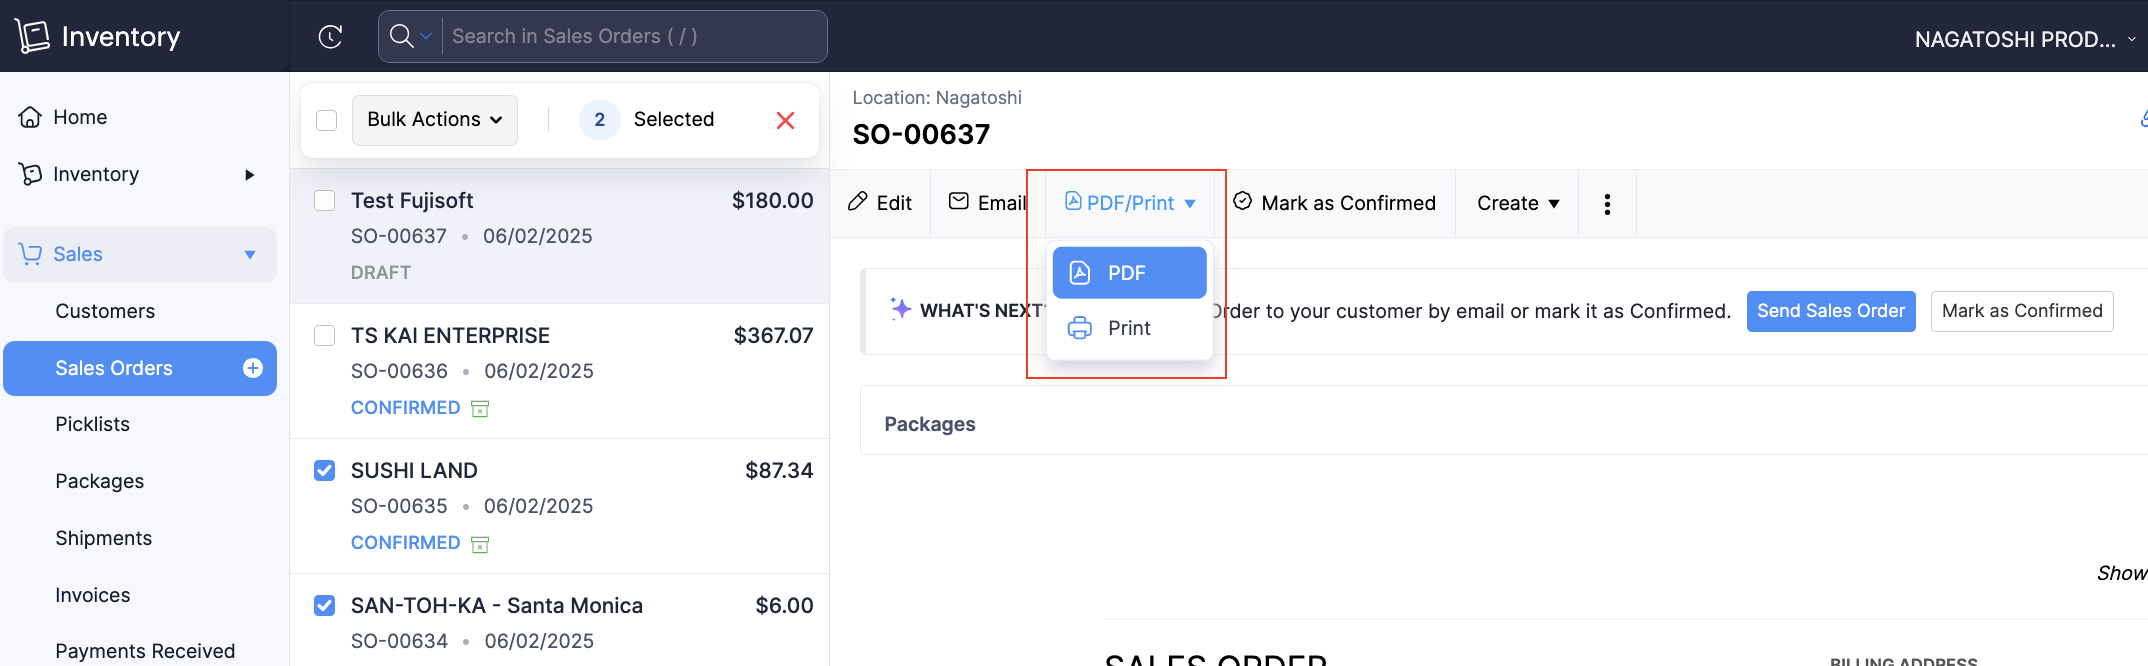Uncheck the SAN-TOH-KA Santa Monica checkbox
This screenshot has width=2148, height=666.
325,605
